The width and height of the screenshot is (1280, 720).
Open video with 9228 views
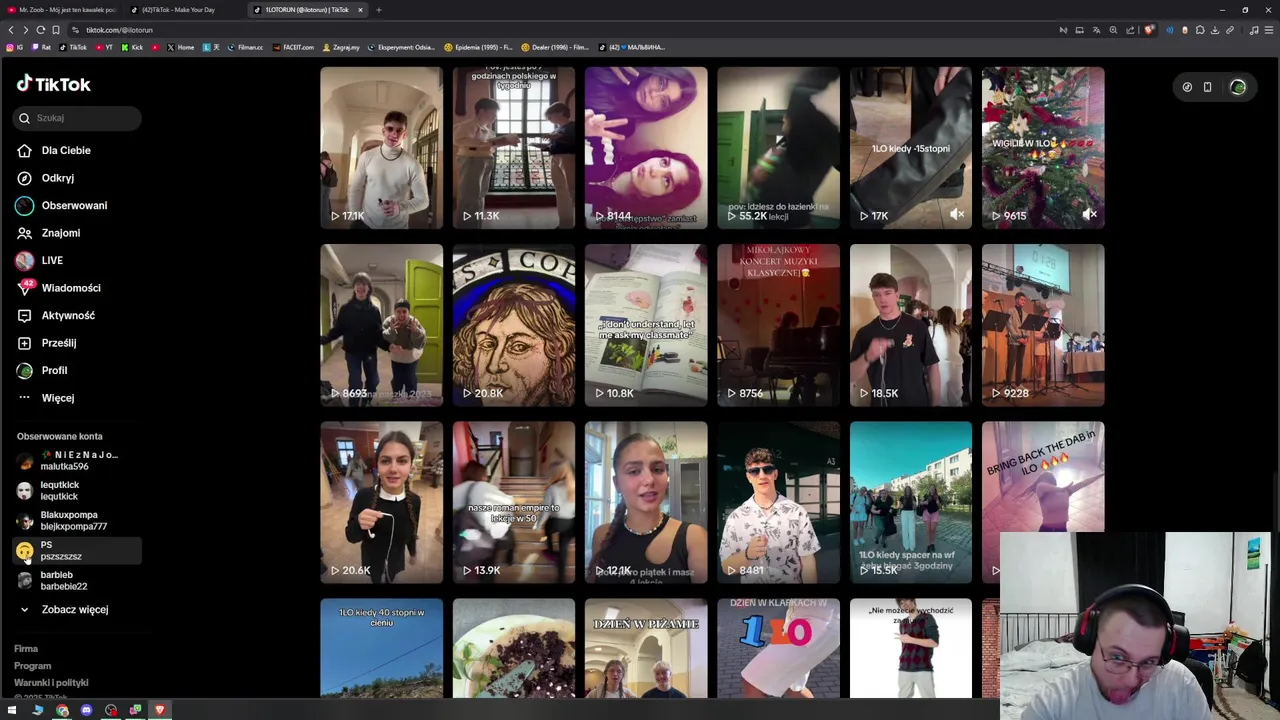tap(1043, 325)
